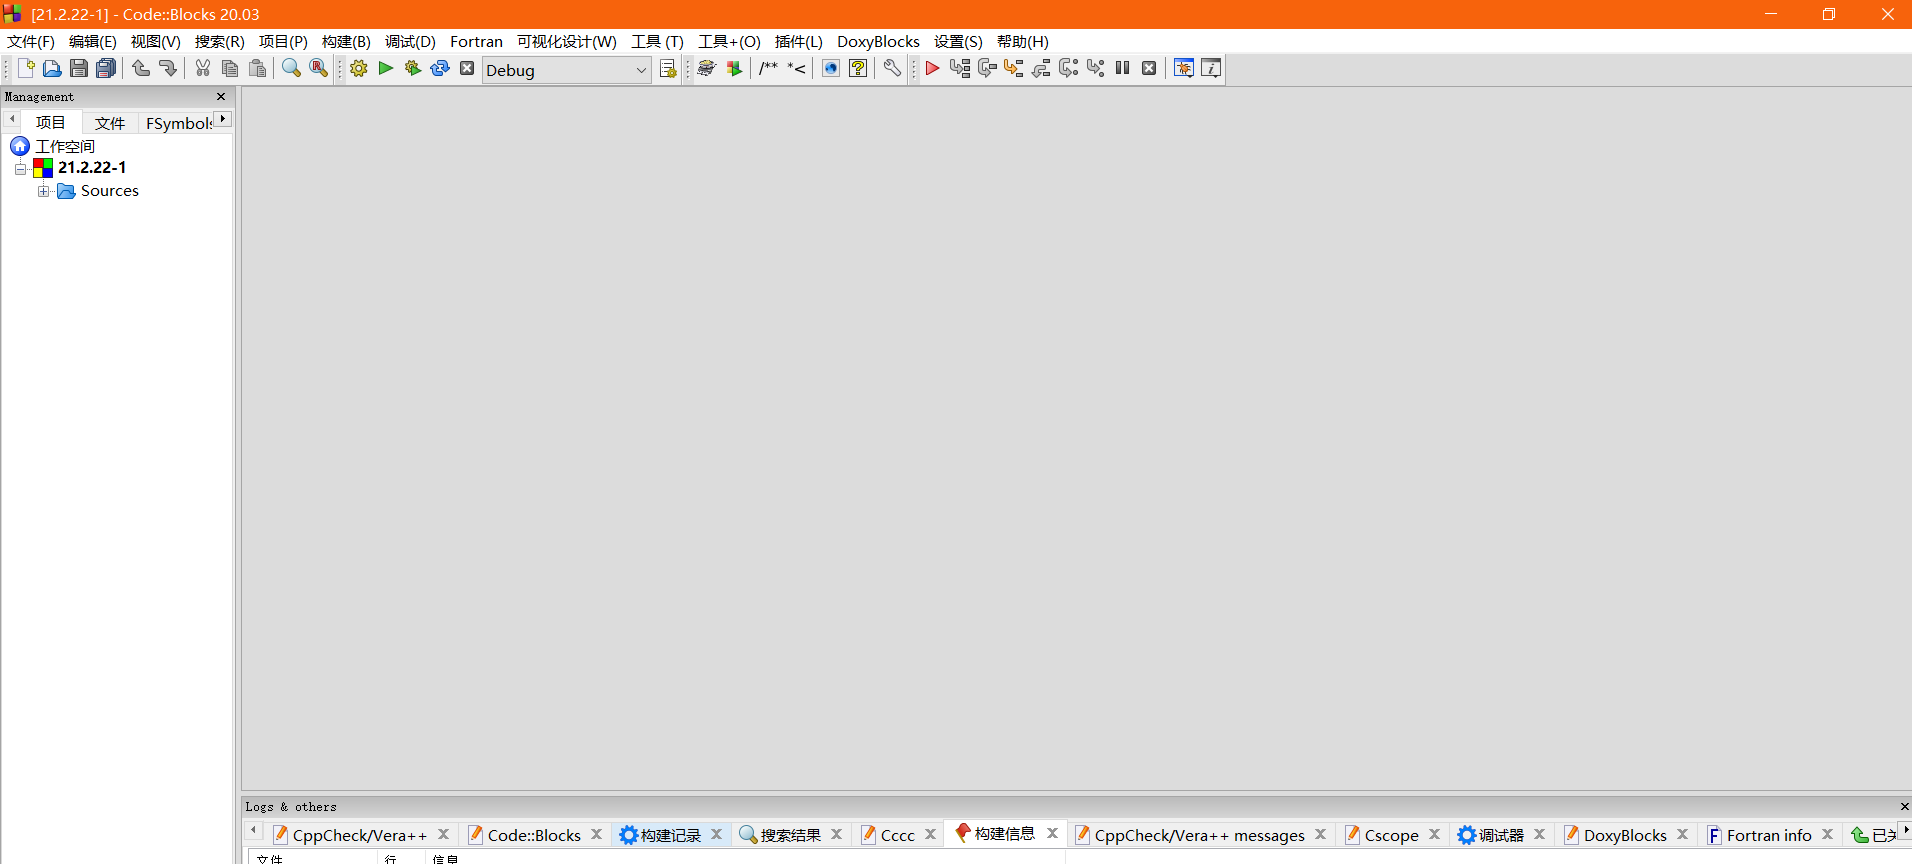Click the Open file folder icon
The width and height of the screenshot is (1912, 864).
52,68
